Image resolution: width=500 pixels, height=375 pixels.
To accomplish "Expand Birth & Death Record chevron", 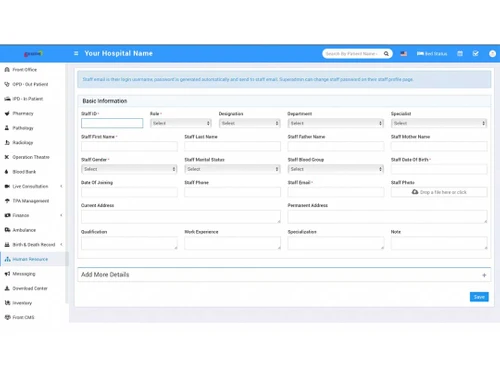I will coord(61,244).
